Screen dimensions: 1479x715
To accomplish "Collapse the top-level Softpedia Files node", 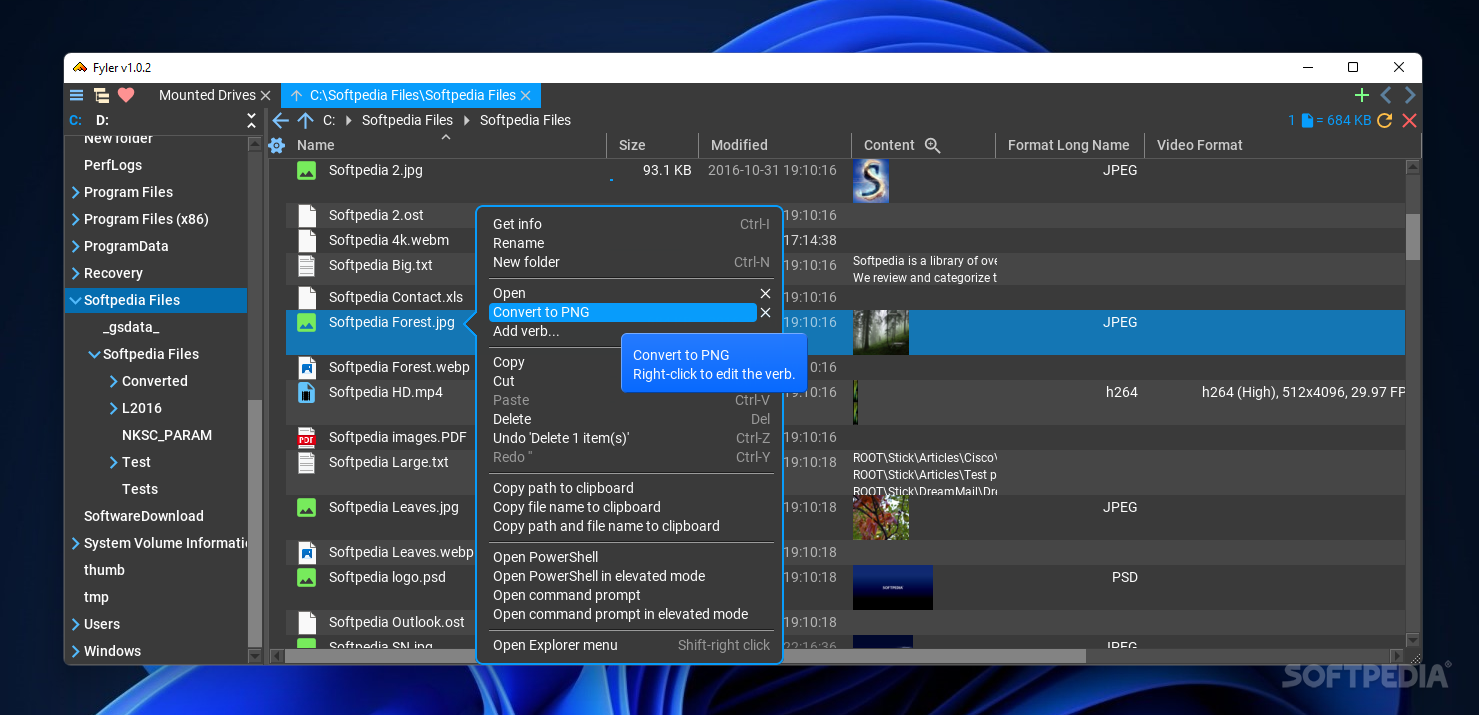I will (75, 300).
